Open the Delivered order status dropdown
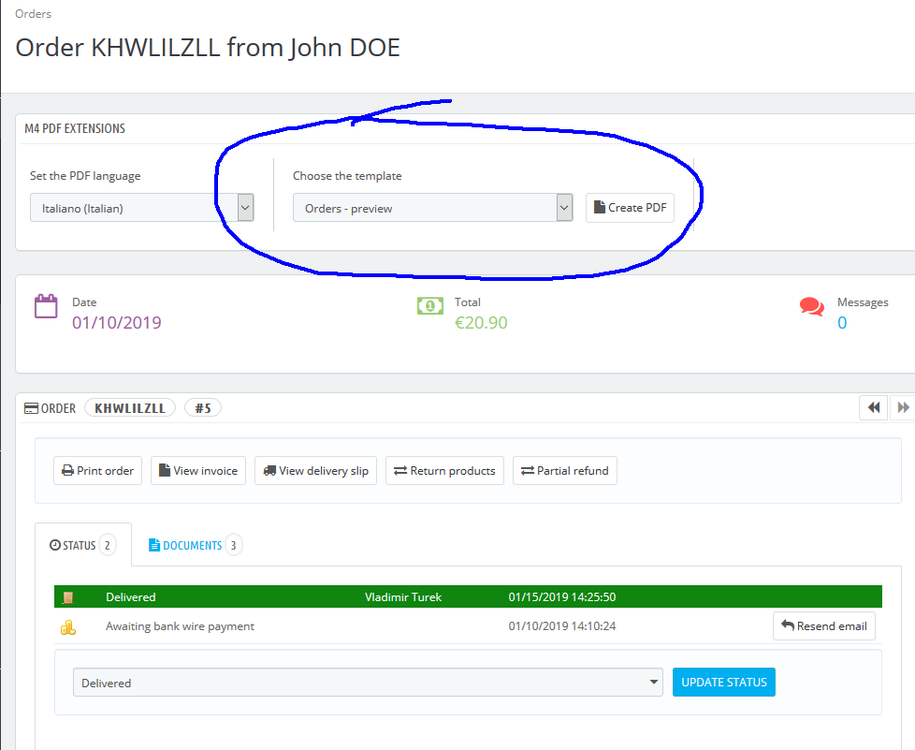 click(368, 682)
